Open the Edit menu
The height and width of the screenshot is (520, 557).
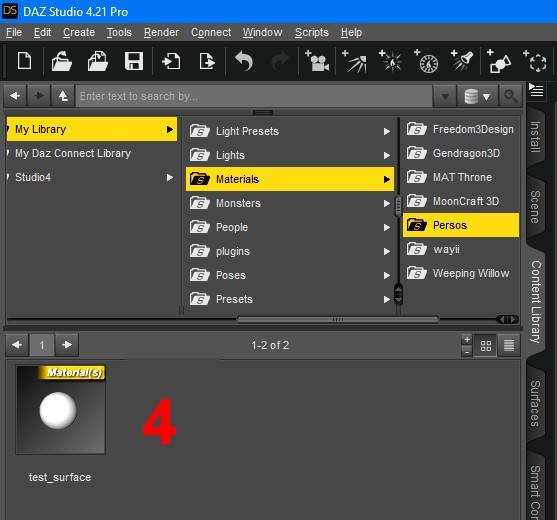point(42,32)
